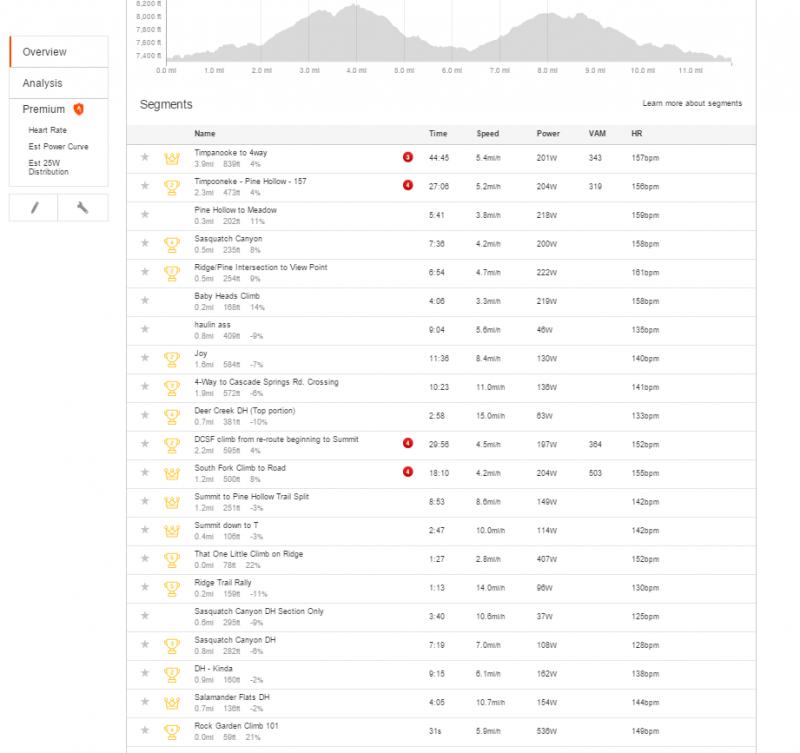The image size is (800, 753).
Task: Open the Pine Hollow to Meadow segment
Action: click(x=235, y=210)
